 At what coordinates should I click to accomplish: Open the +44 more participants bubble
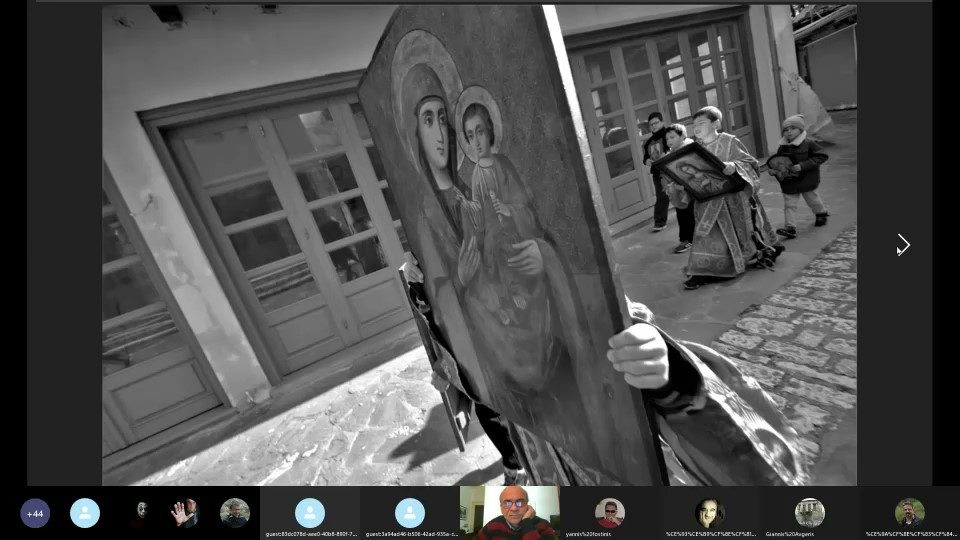click(35, 513)
